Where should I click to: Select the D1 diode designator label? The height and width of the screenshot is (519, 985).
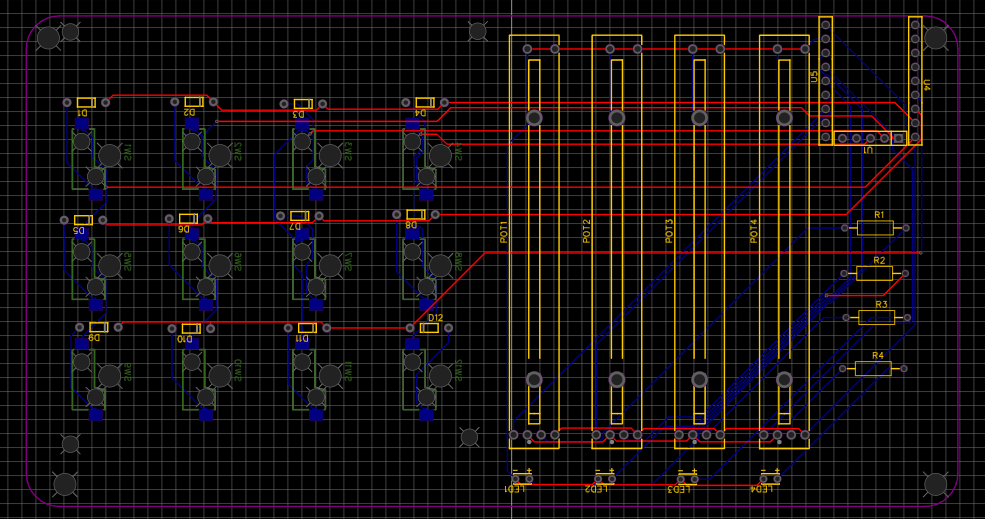[82, 112]
